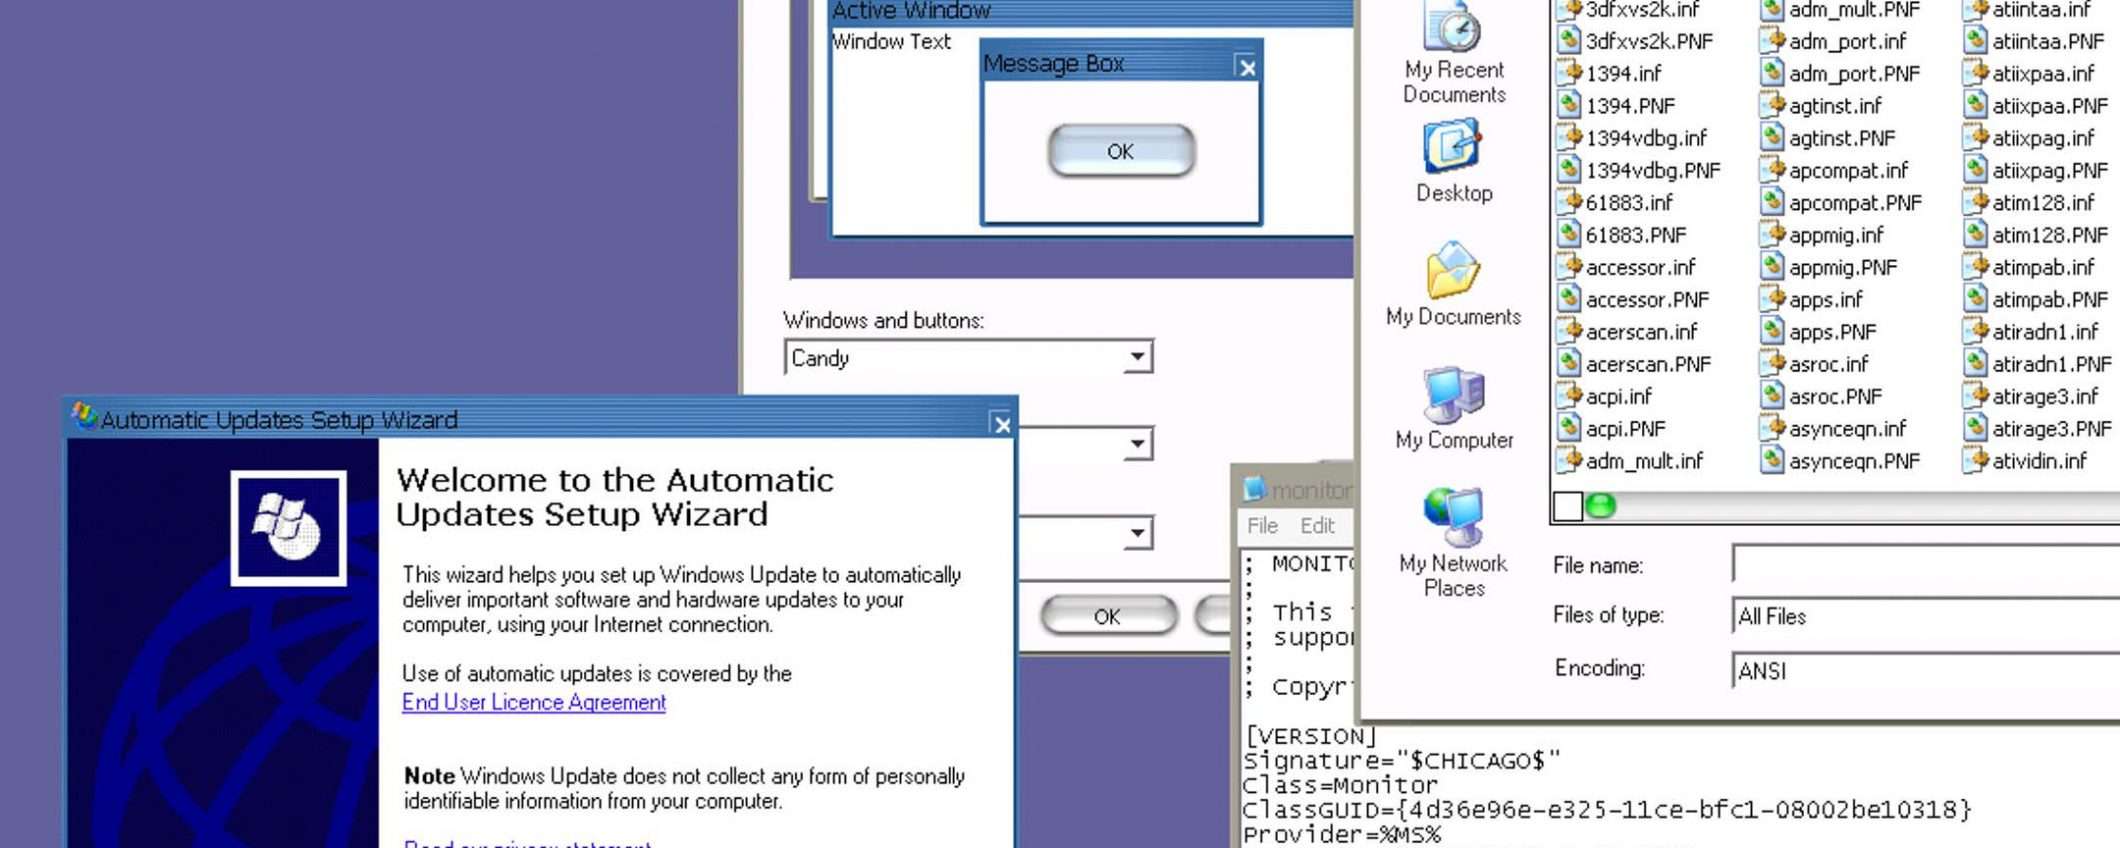Click the file icon beside accessor.PNF

coord(1569,299)
